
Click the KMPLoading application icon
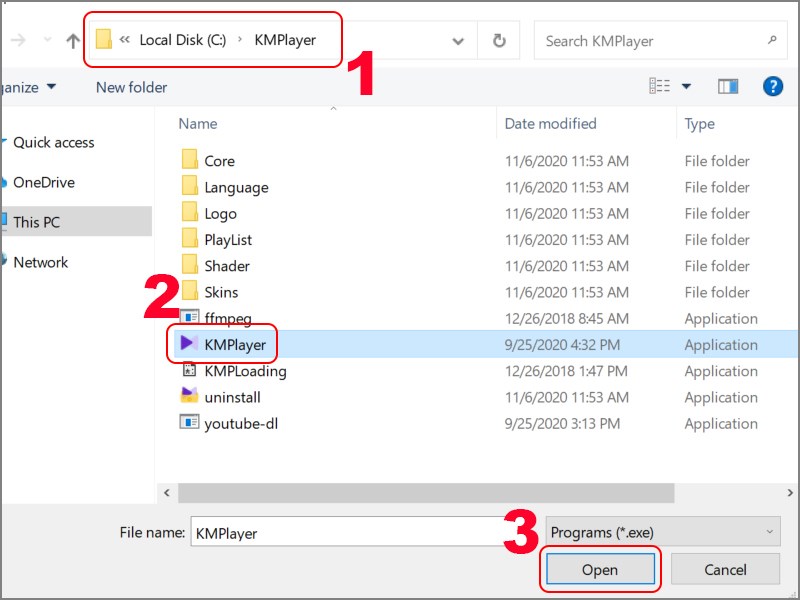[x=189, y=369]
